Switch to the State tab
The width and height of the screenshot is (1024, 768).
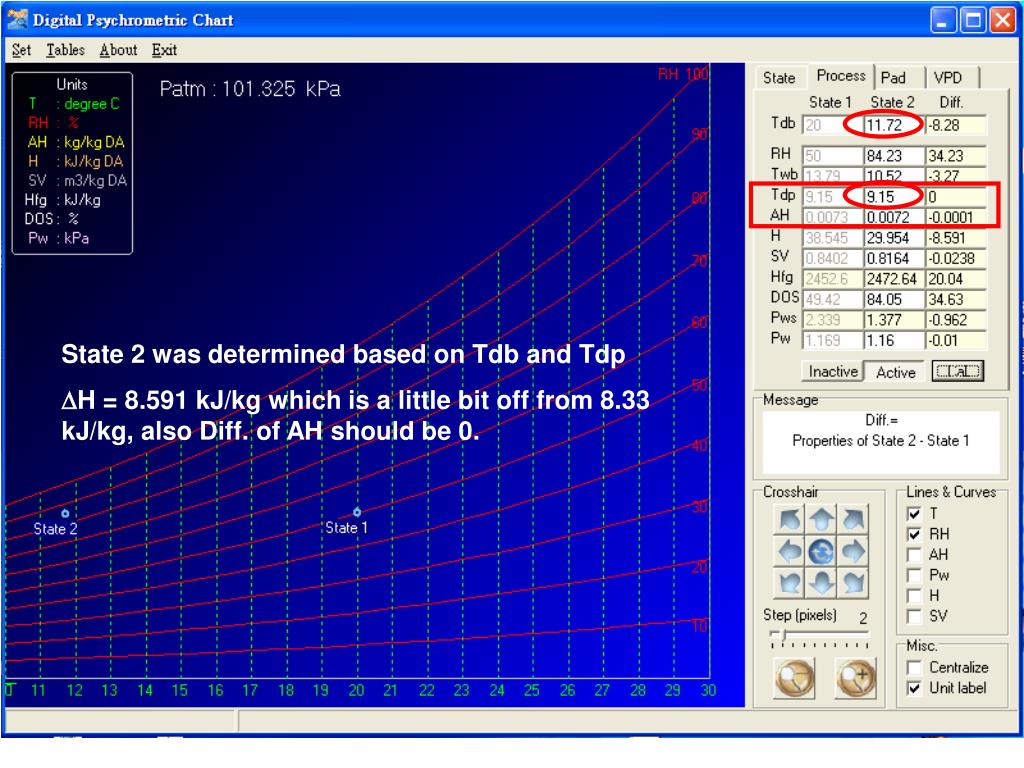click(x=780, y=78)
